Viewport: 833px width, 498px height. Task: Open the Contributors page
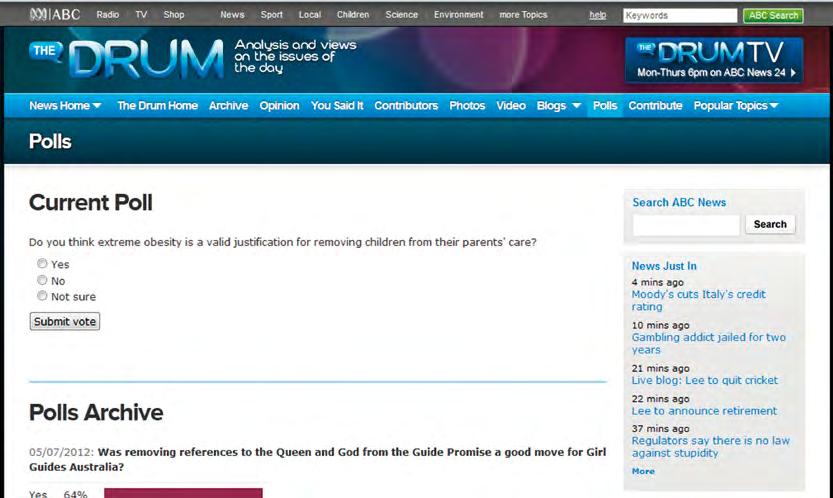click(406, 106)
